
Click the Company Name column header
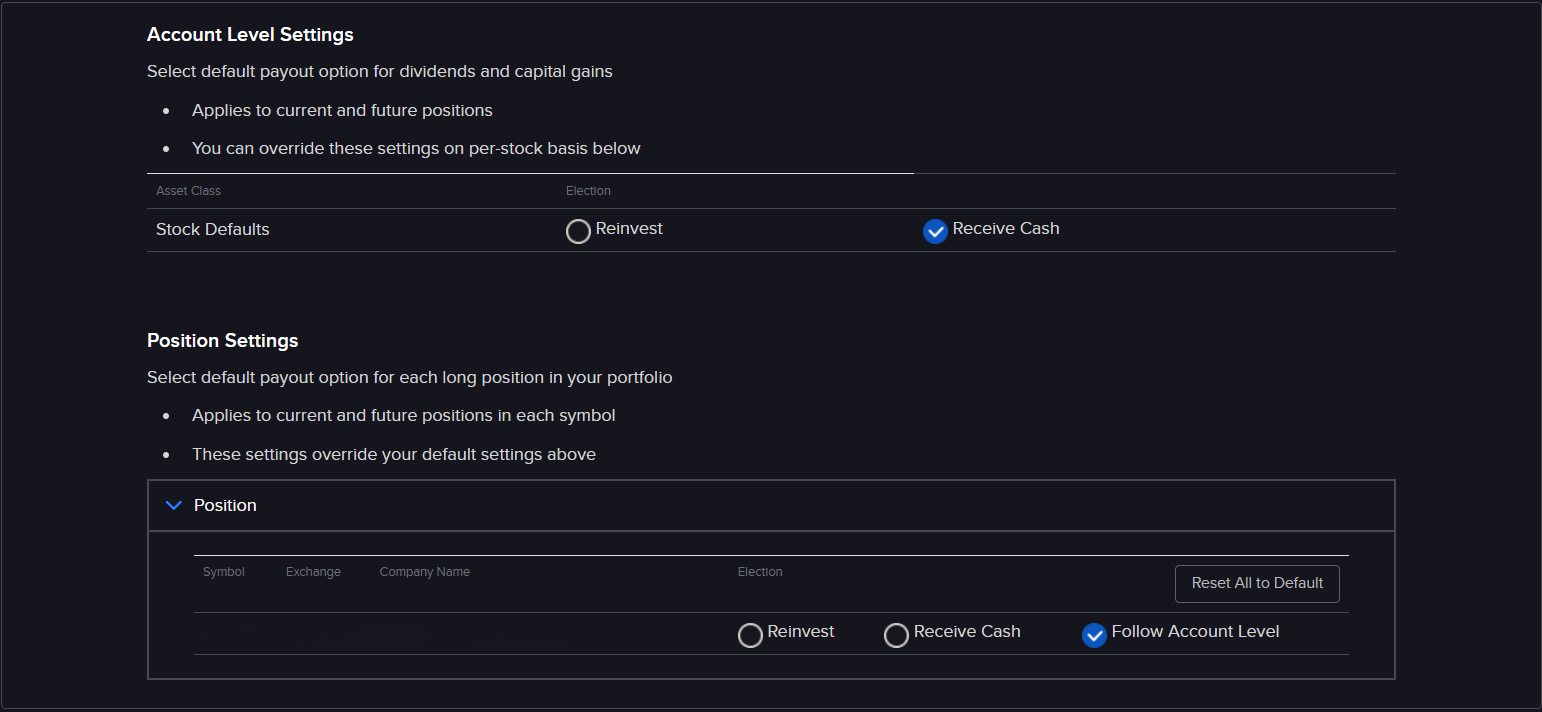(x=425, y=572)
